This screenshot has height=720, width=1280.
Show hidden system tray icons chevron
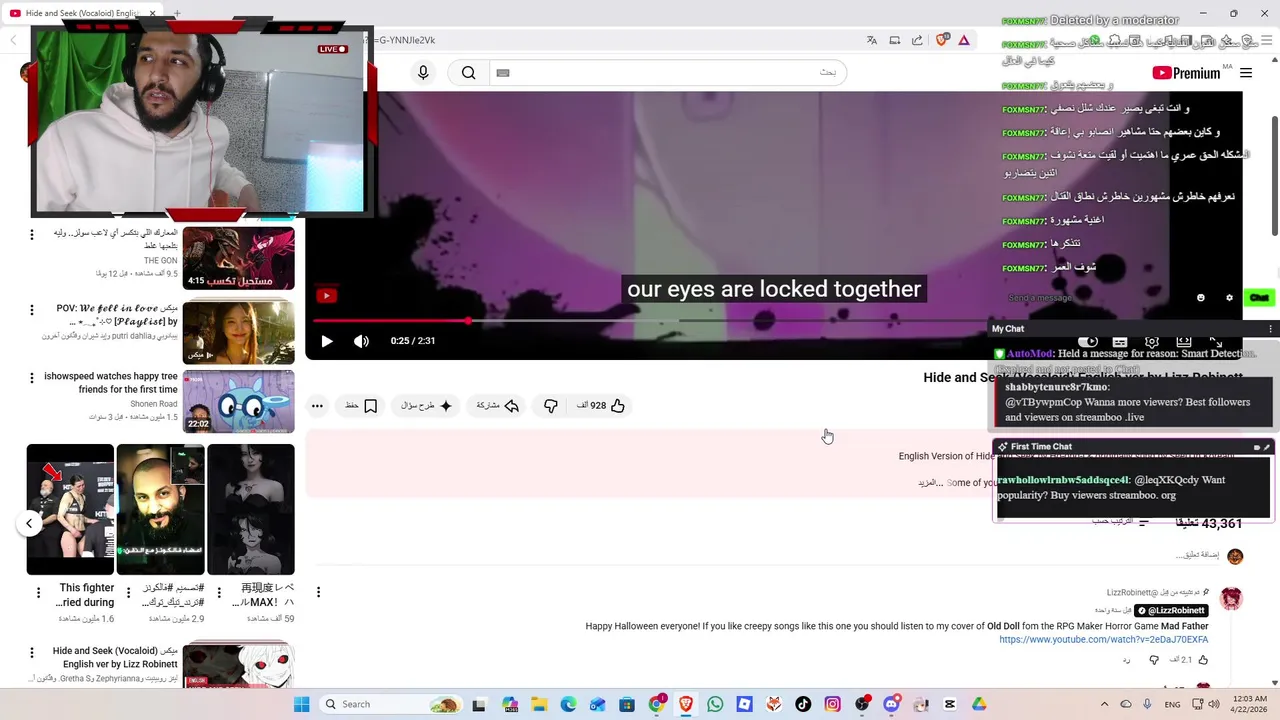1104,704
